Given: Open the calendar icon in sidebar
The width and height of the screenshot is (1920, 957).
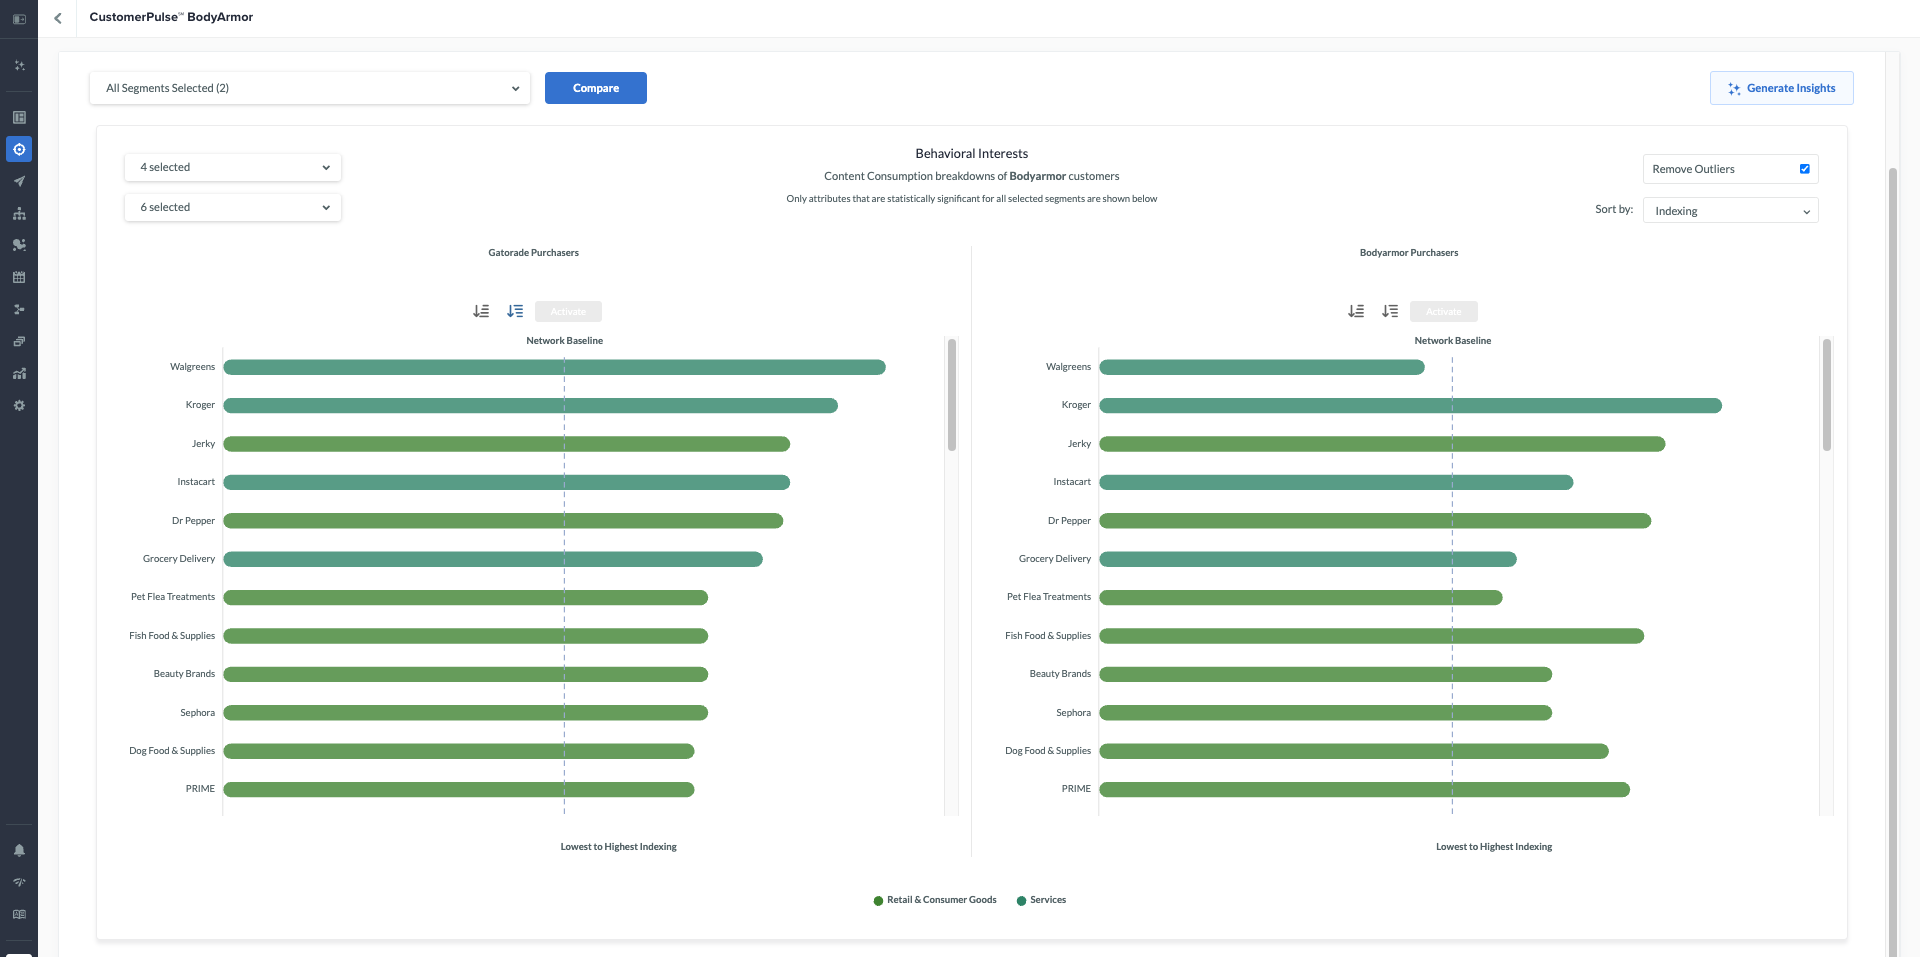Looking at the screenshot, I should 19,277.
